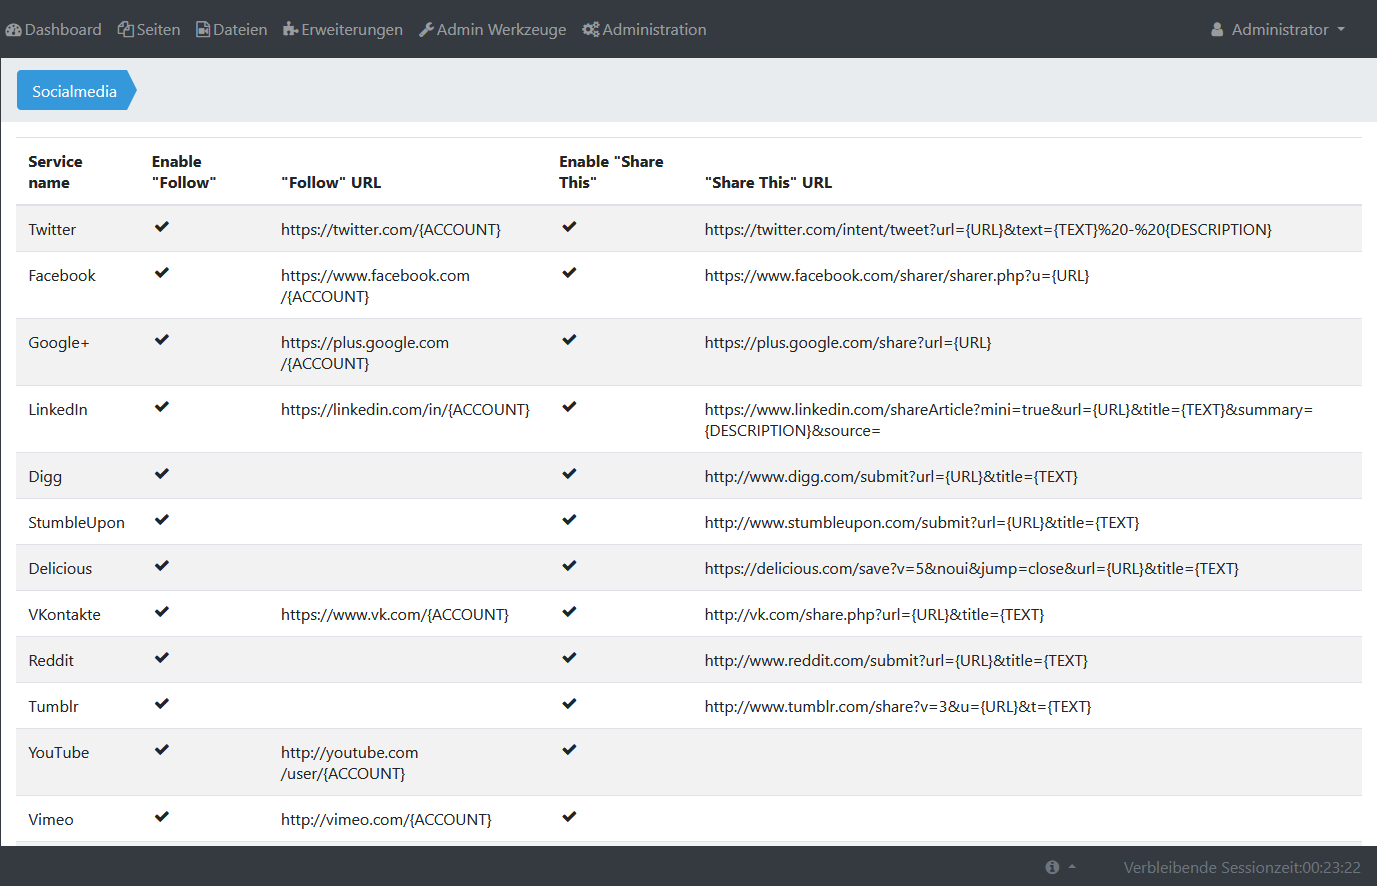
Task: Open the Dateien menu
Action: 232,30
